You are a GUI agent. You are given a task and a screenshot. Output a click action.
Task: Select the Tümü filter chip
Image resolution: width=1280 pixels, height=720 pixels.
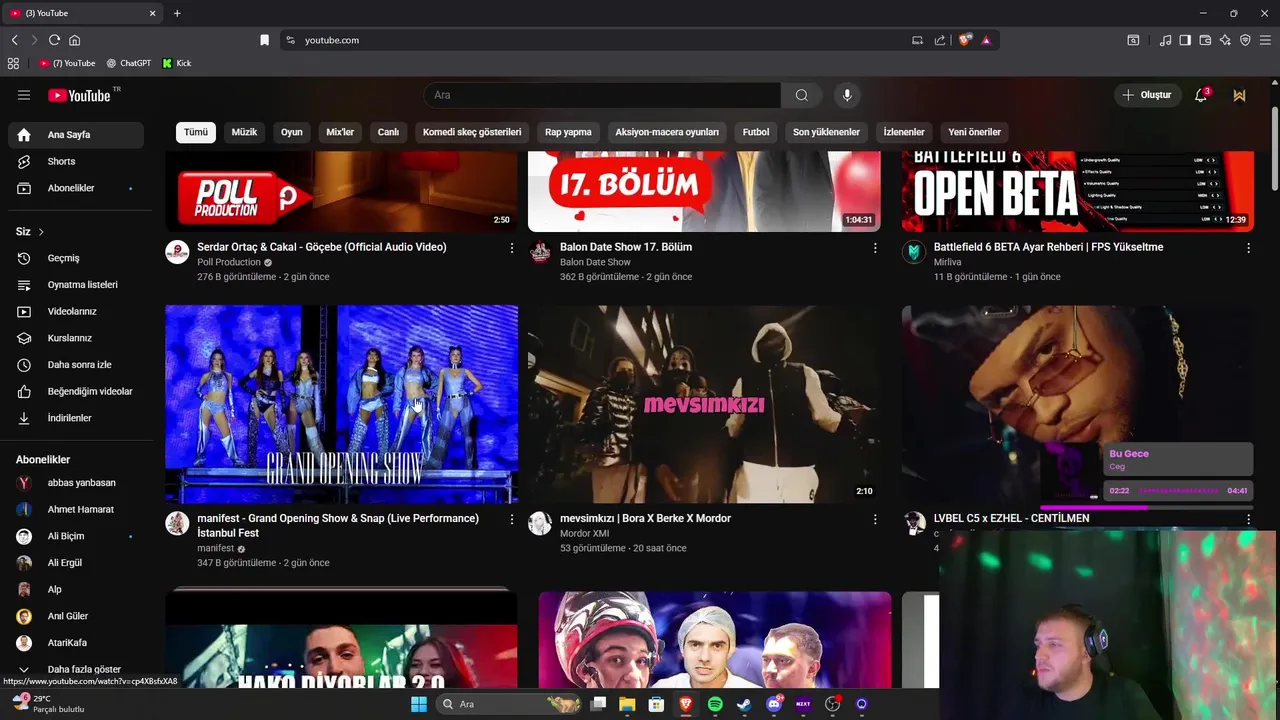pyautogui.click(x=196, y=132)
